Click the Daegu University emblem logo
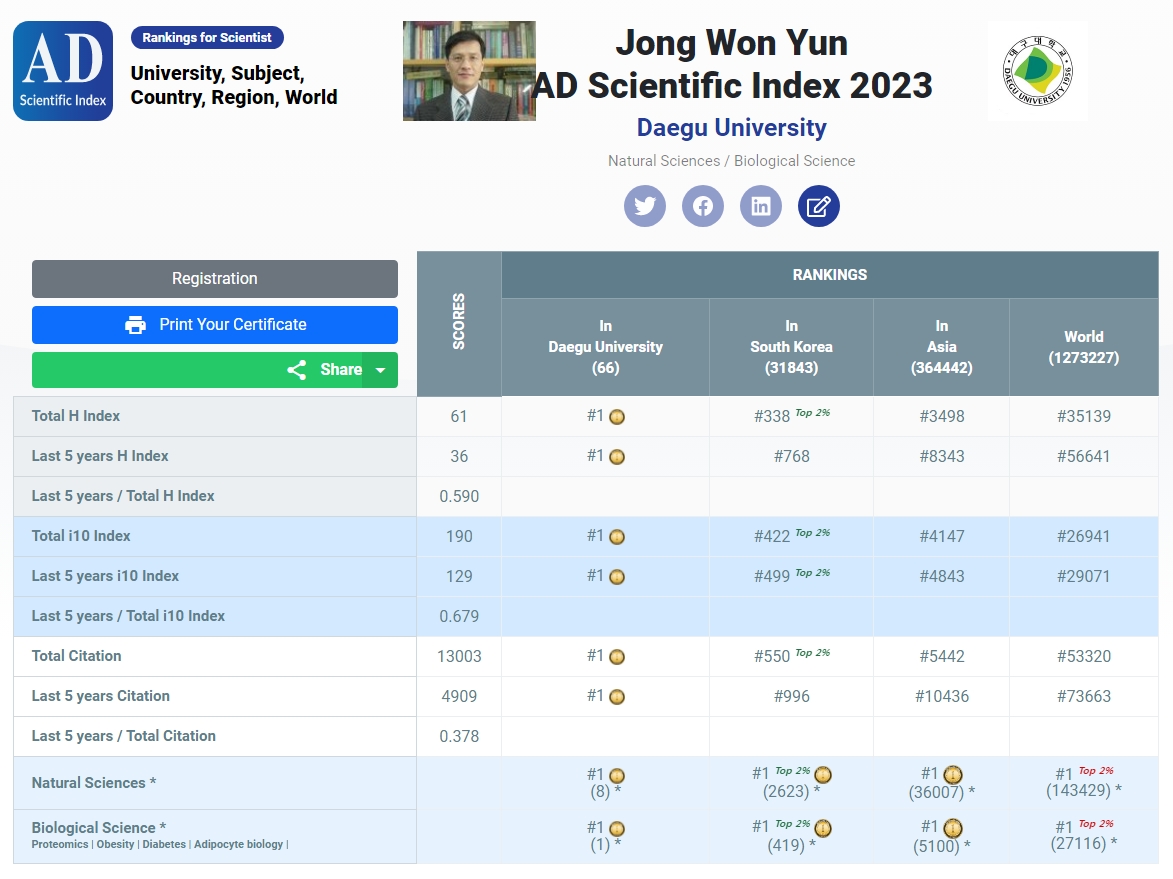 click(1037, 71)
